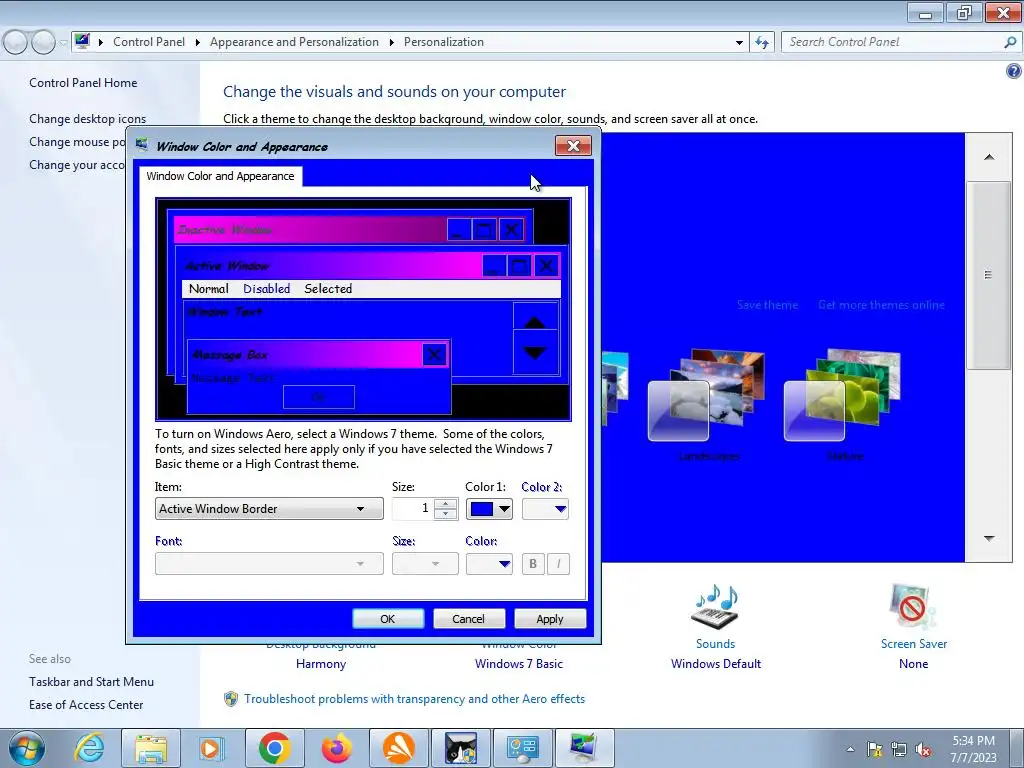Click theme list scrollbar up arrow
1024x768 pixels.
pyautogui.click(x=989, y=157)
